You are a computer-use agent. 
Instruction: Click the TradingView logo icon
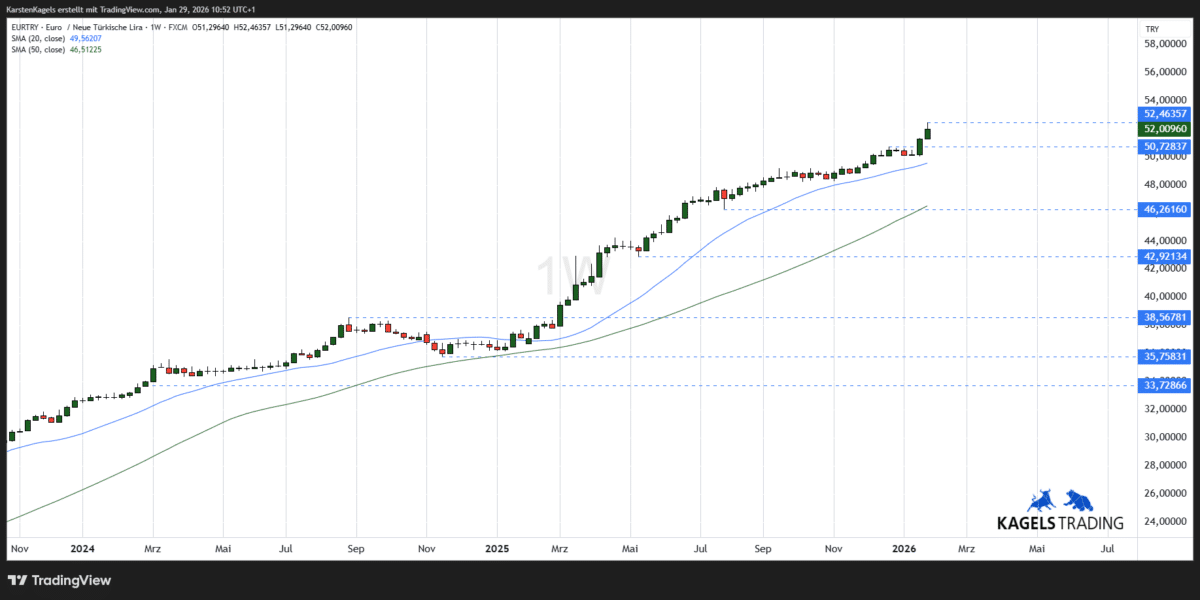pyautogui.click(x=17, y=580)
